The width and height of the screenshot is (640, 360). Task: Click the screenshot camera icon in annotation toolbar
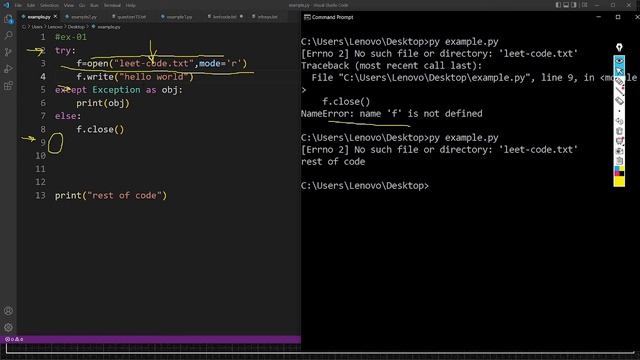point(619,151)
